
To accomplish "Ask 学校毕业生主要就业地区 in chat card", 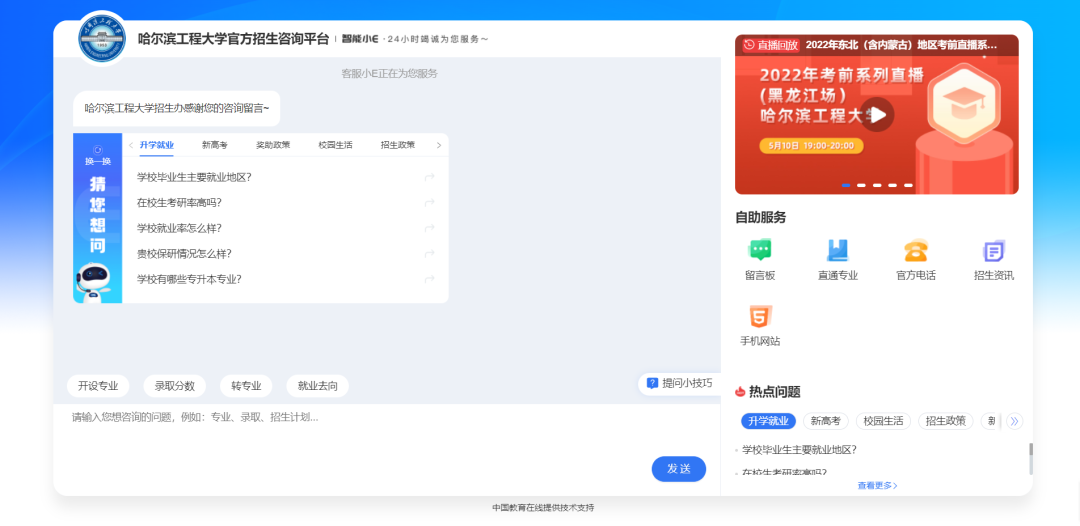I will [x=194, y=177].
